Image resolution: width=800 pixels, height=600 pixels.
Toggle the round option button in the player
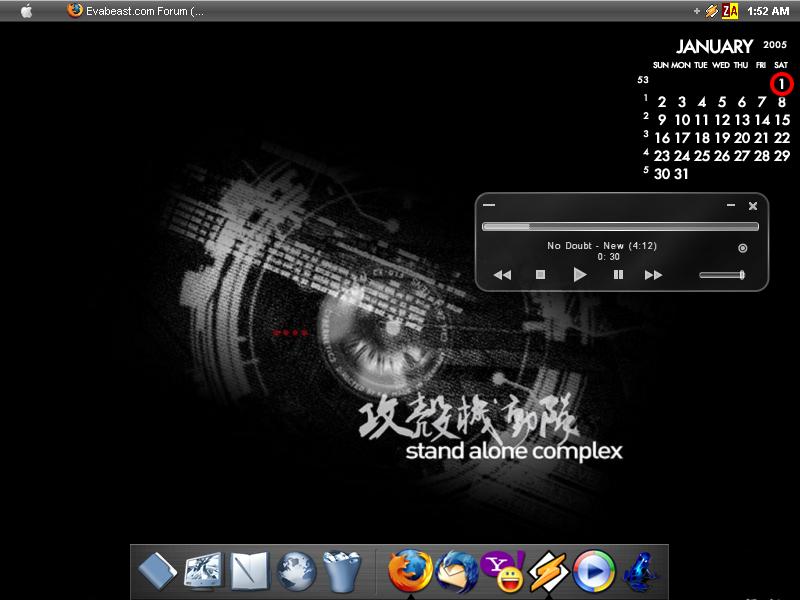742,248
